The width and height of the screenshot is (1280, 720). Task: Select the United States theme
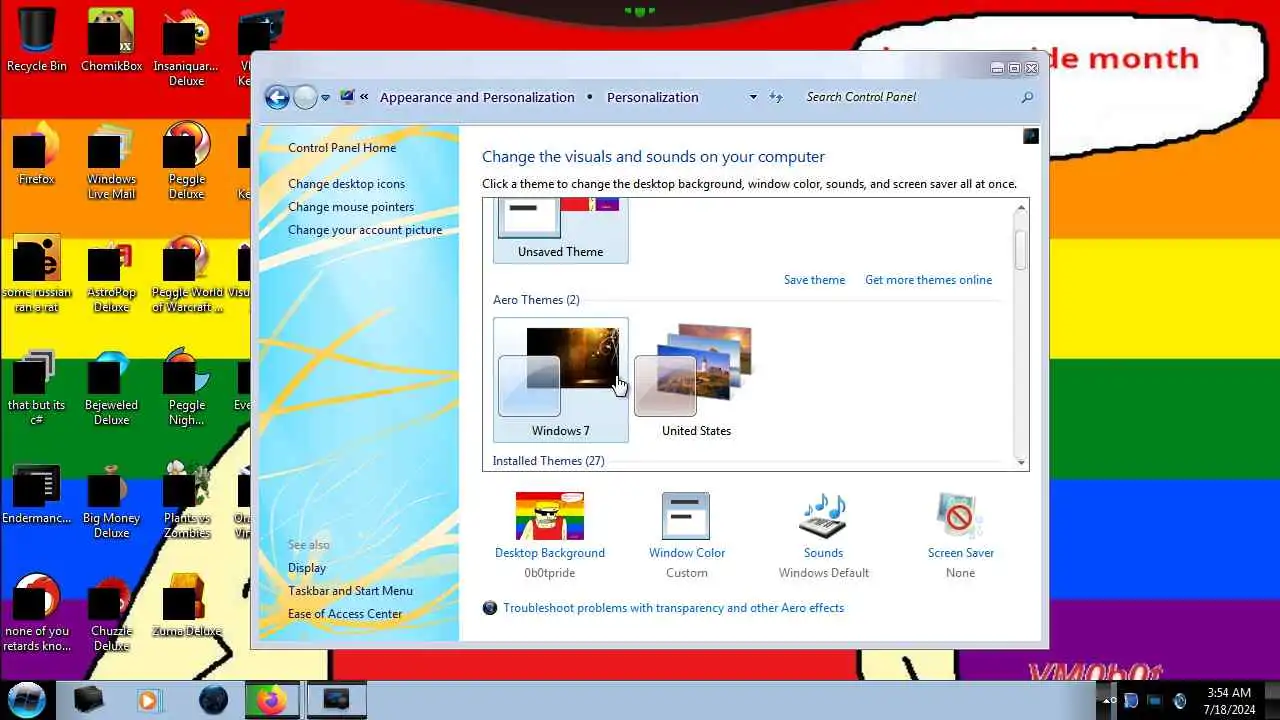point(696,380)
